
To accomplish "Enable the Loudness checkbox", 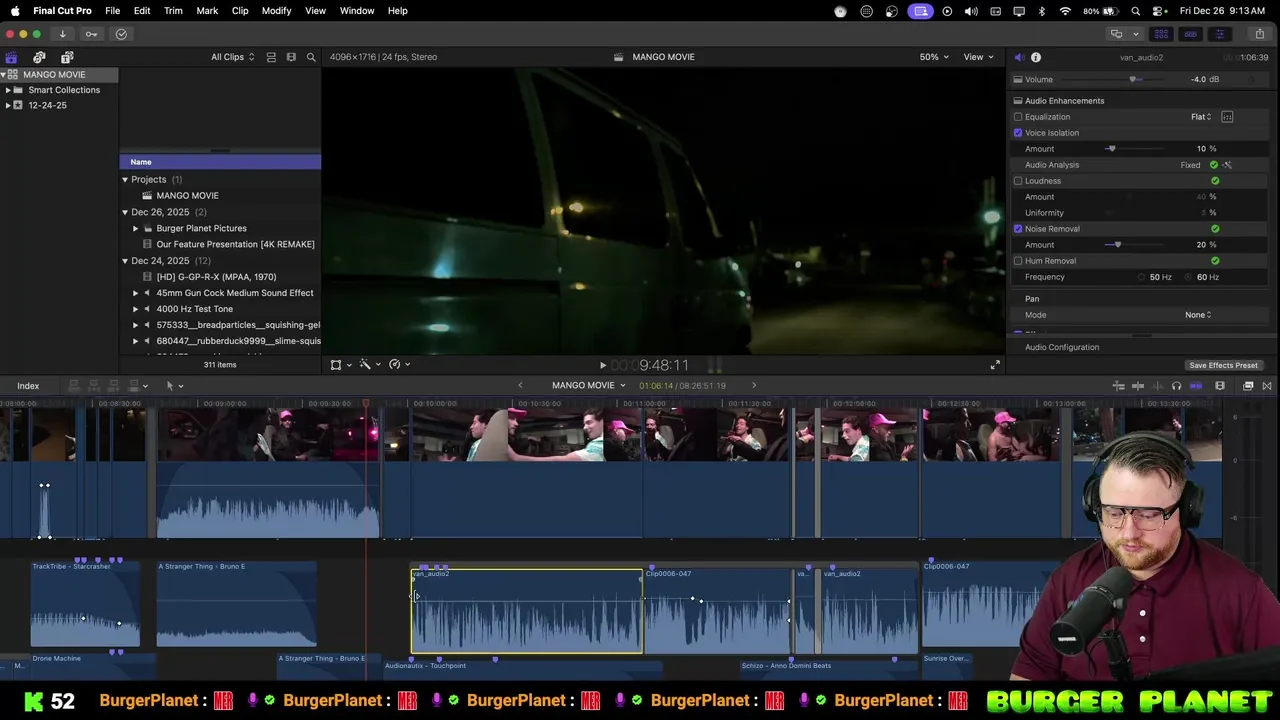I will point(1018,181).
